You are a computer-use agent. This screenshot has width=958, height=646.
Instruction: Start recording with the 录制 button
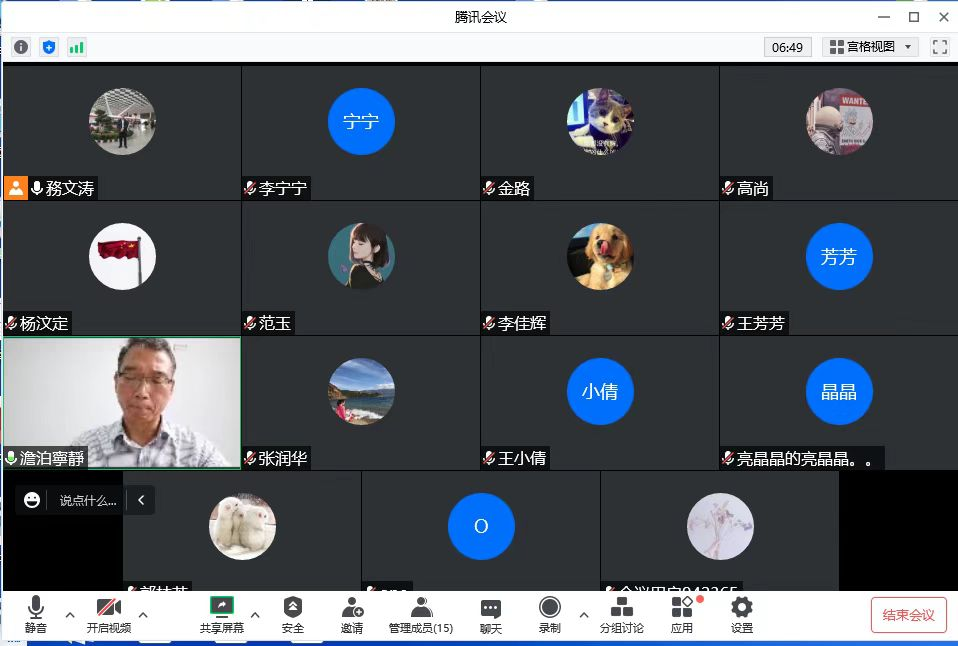[x=549, y=615]
